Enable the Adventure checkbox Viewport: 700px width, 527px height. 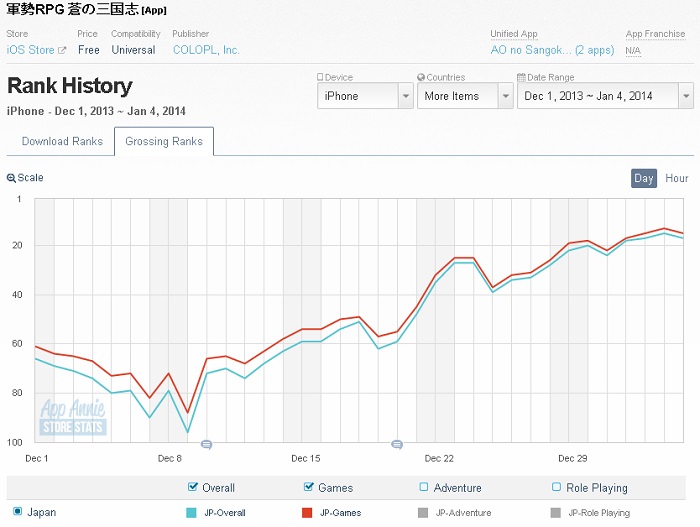tap(424, 487)
